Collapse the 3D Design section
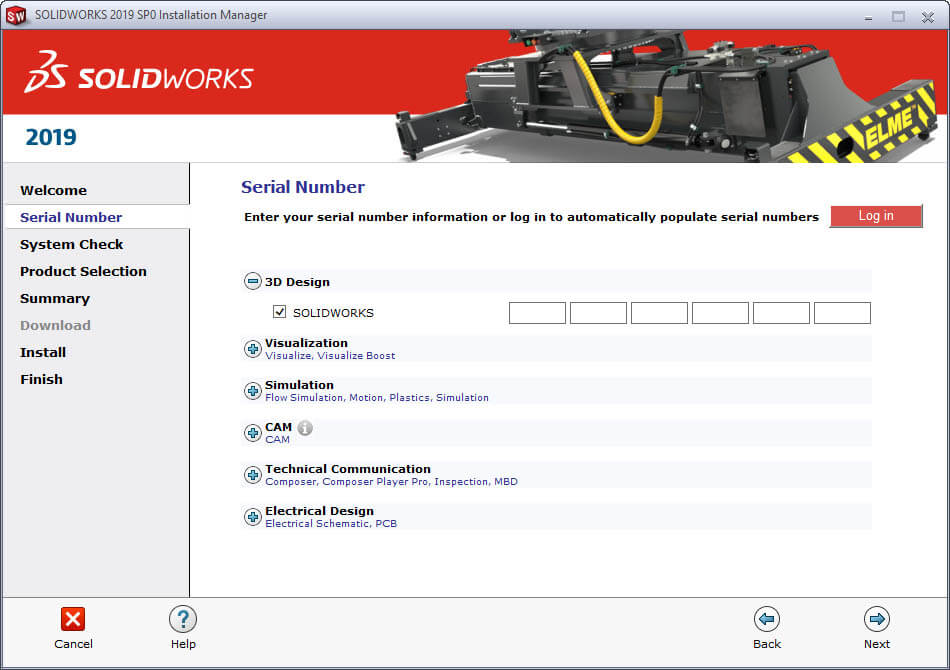950x670 pixels. coord(252,281)
